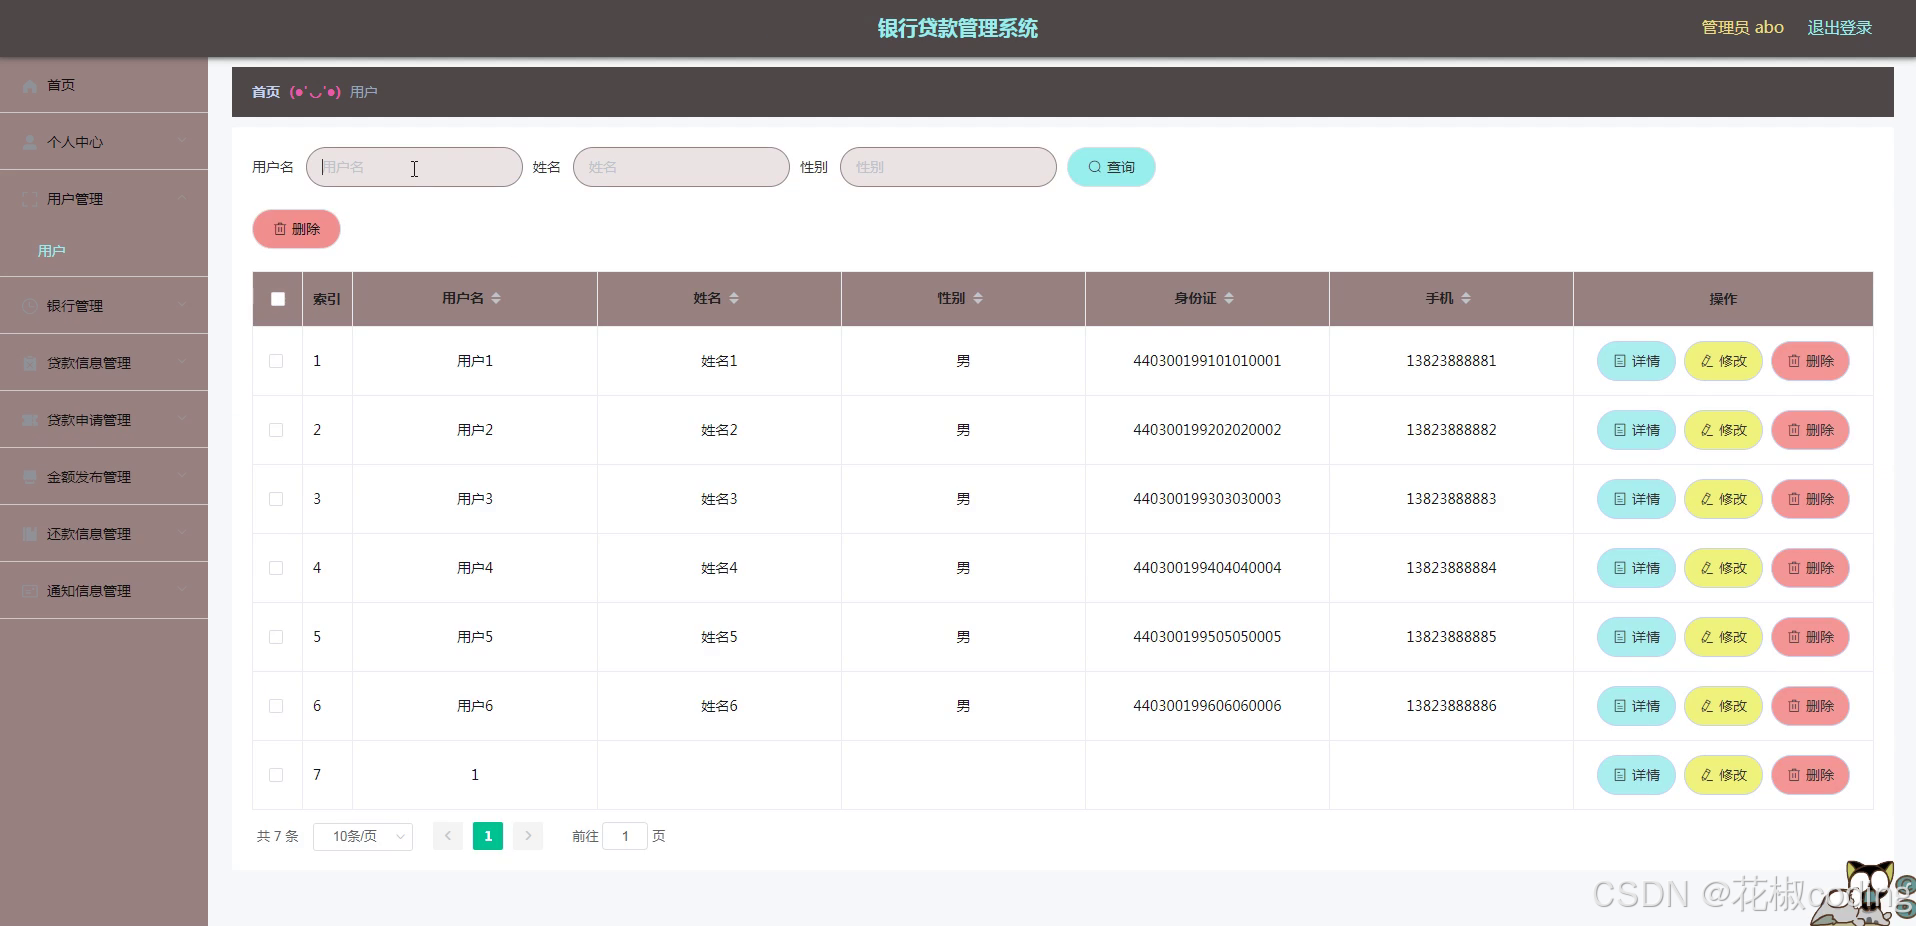1916x926 pixels.
Task: Expand 金额发布管理 menu chevron
Action: [182, 477]
